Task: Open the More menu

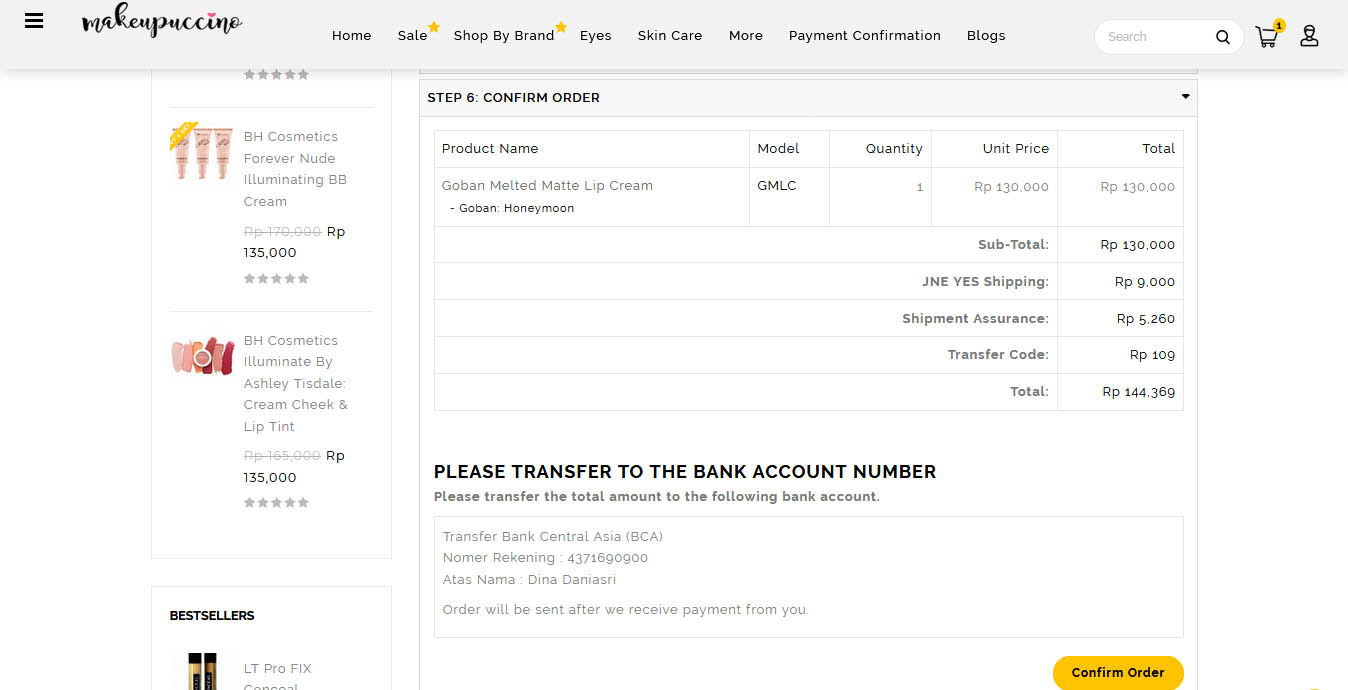Action: tap(746, 36)
